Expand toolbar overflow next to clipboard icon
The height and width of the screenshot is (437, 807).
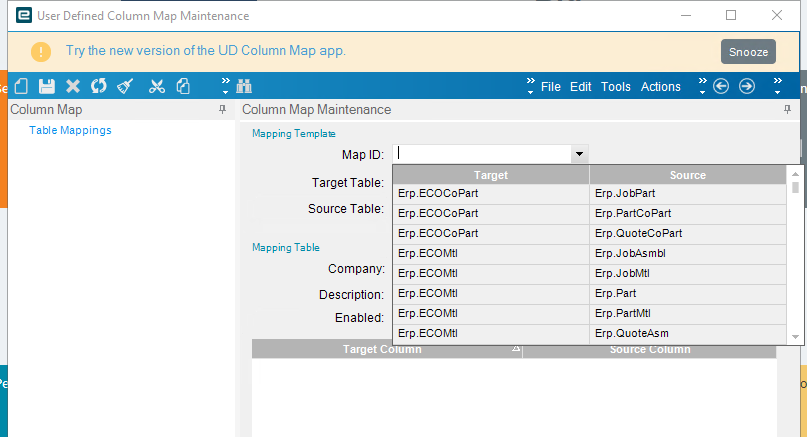[x=225, y=86]
